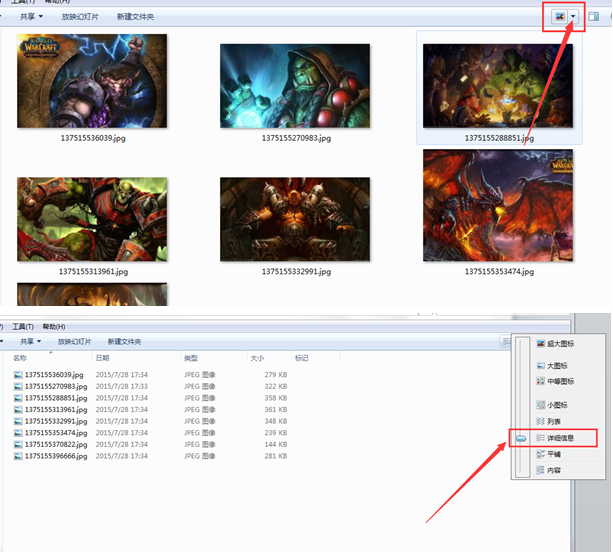Click the 281 KB size cell
Viewport: 613px width, 552px height.
[276, 456]
